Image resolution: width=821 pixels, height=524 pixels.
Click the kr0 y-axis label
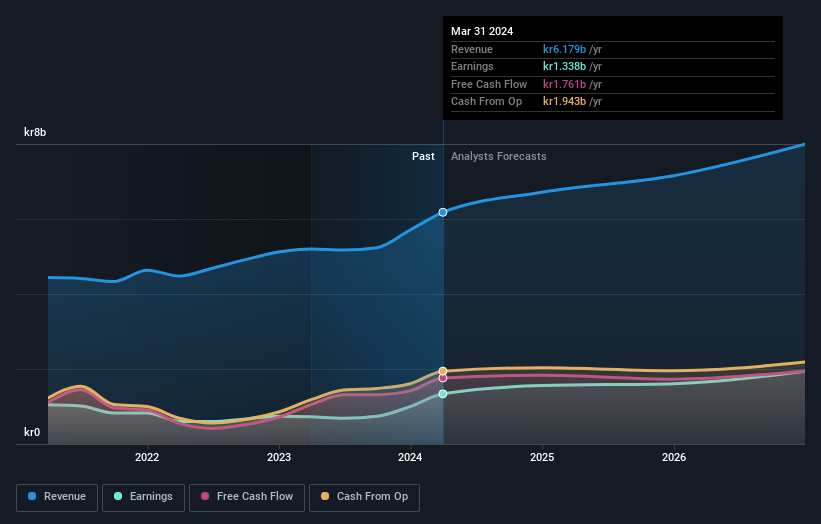point(32,432)
